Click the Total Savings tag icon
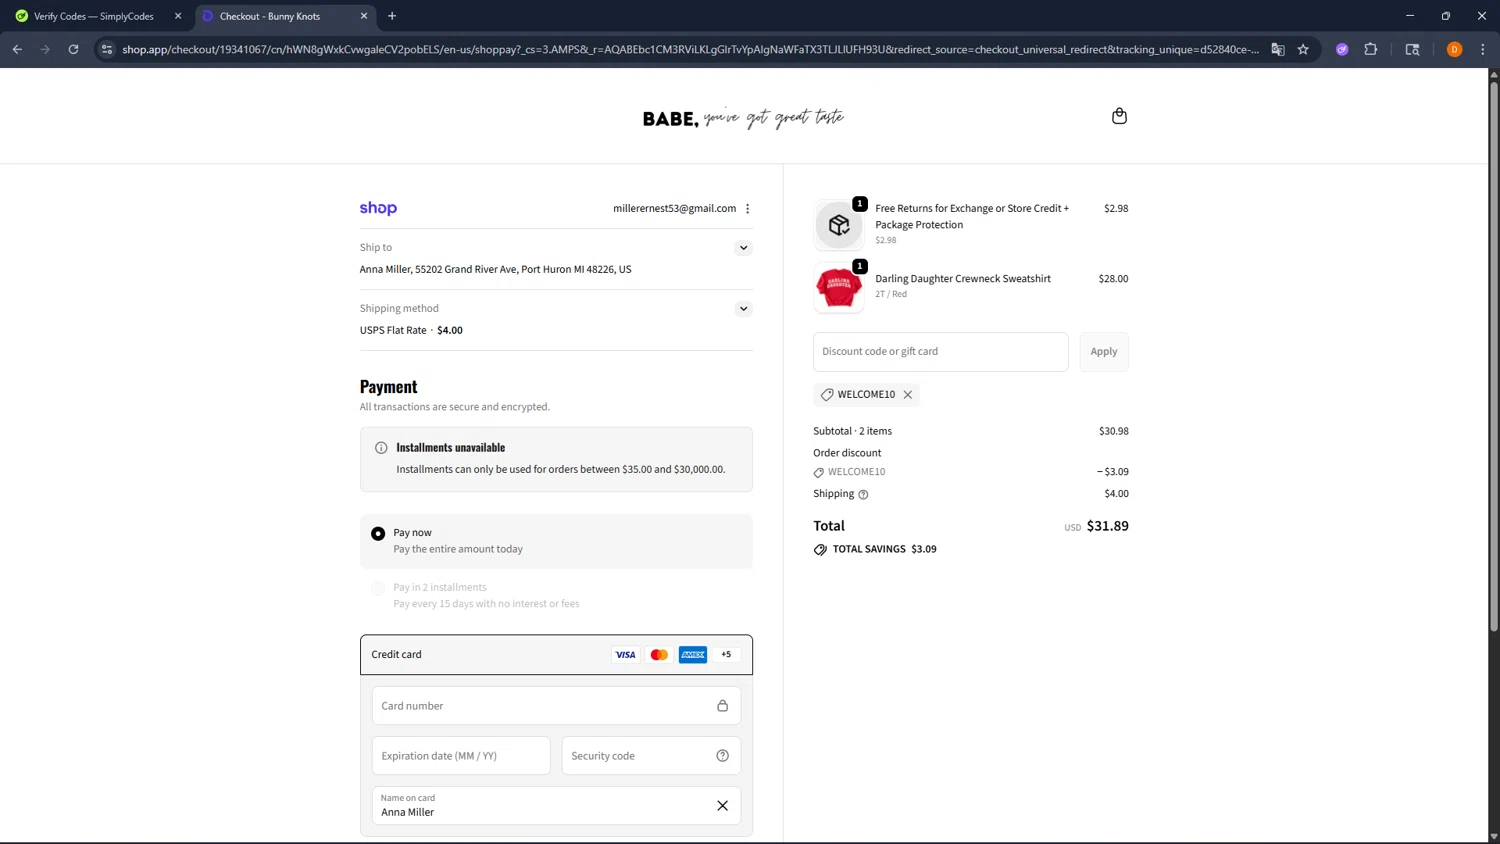This screenshot has height=844, width=1500. (820, 550)
